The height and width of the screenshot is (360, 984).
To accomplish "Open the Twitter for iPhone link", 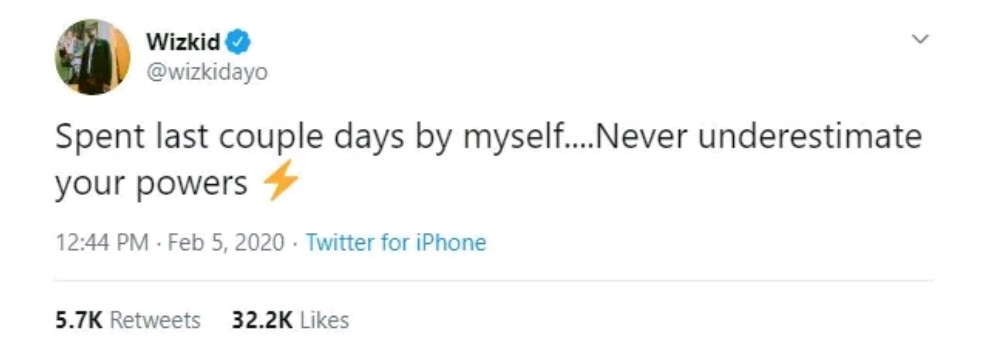I will 396,242.
